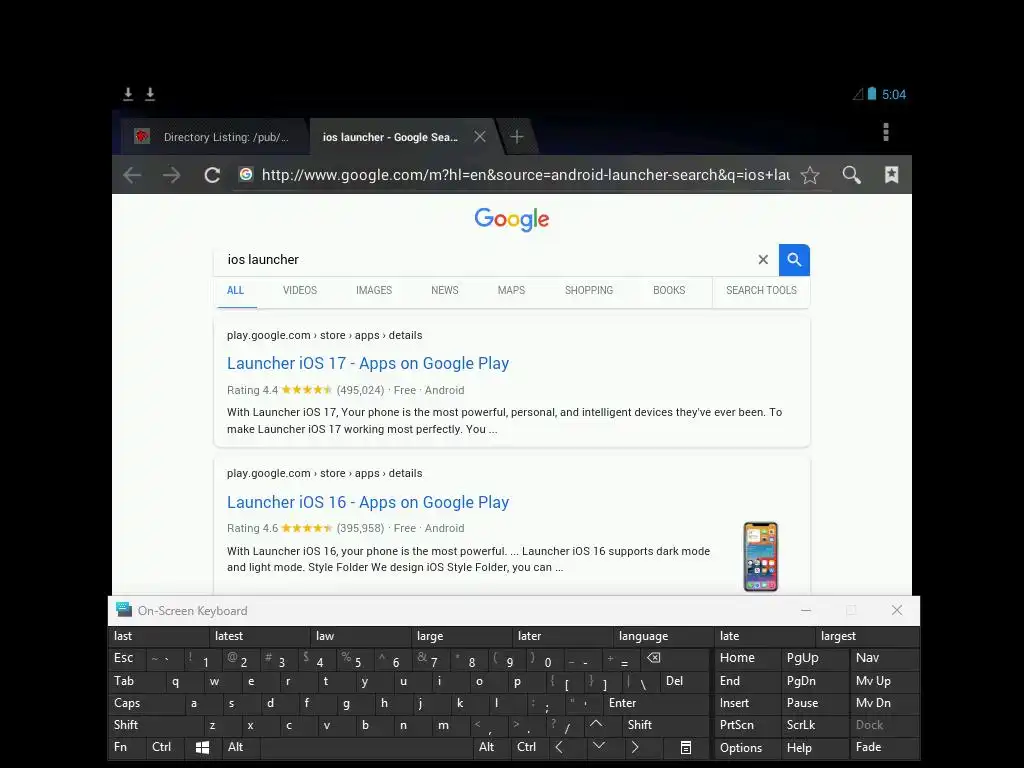1024x768 pixels.
Task: Tap the battery status icon
Action: tap(872, 94)
